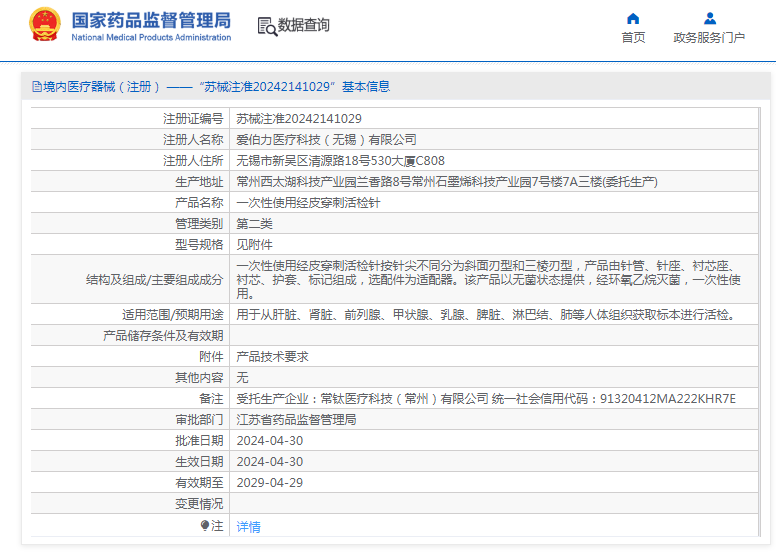Click the document icon beside 境内医疗器械
This screenshot has width=776, height=556.
pyautogui.click(x=36, y=87)
